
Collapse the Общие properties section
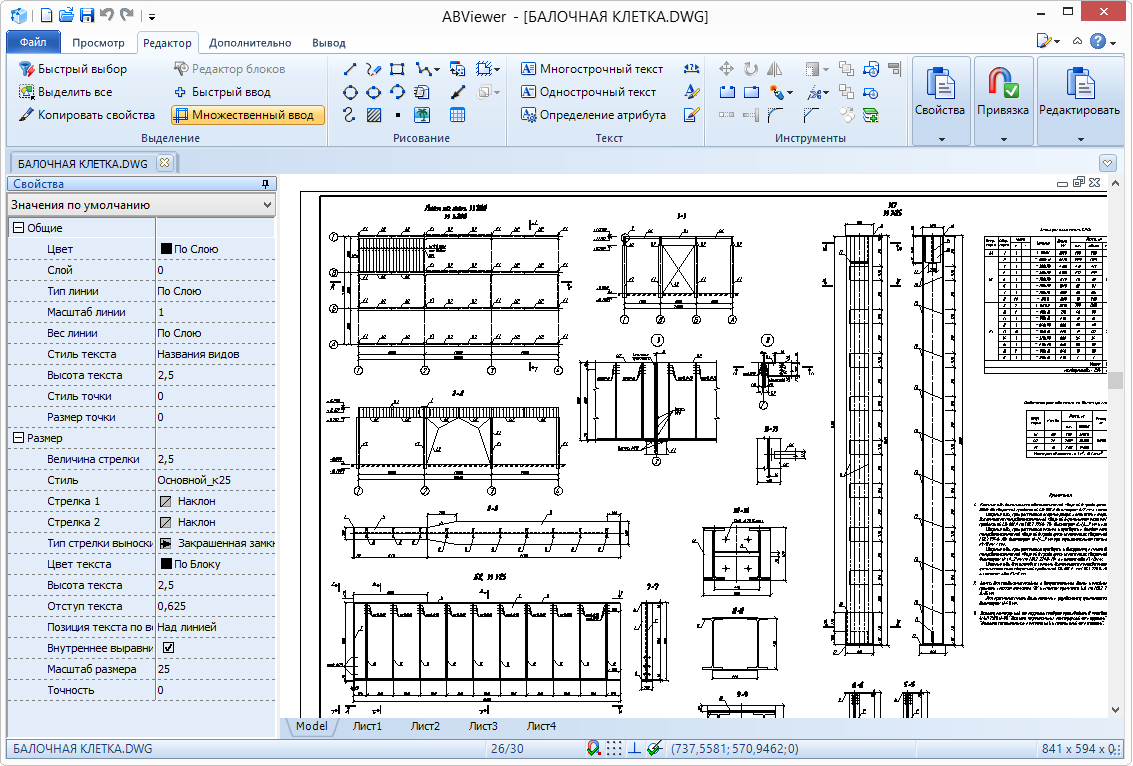pos(18,228)
